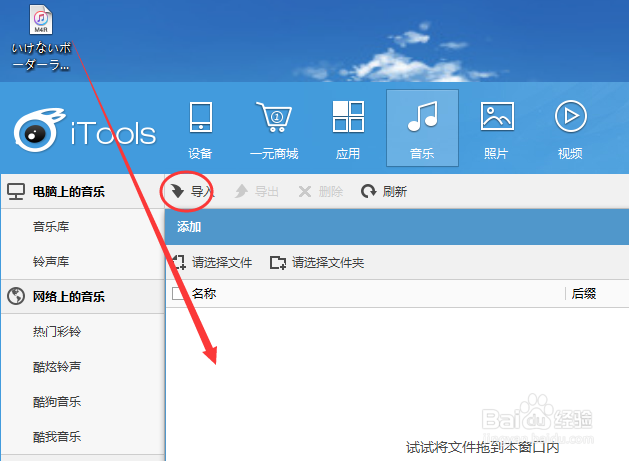
Task: Click the monitor icon beside 电脑上的音乐
Action: tap(16, 192)
